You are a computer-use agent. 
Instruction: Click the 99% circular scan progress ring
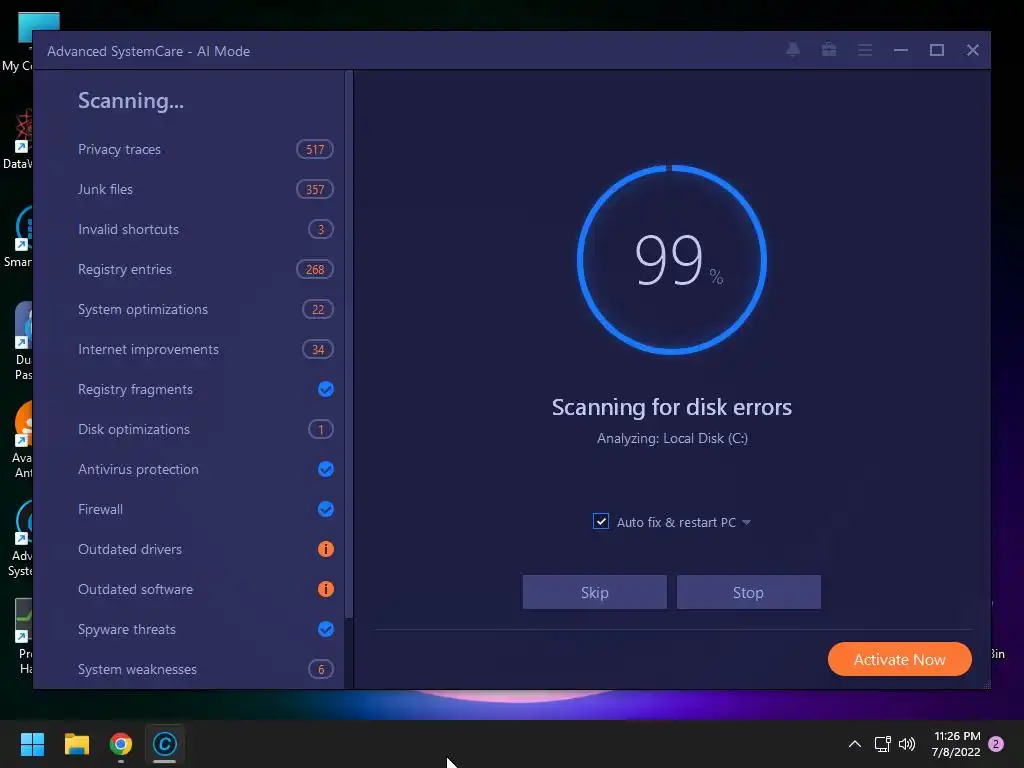[x=671, y=260]
